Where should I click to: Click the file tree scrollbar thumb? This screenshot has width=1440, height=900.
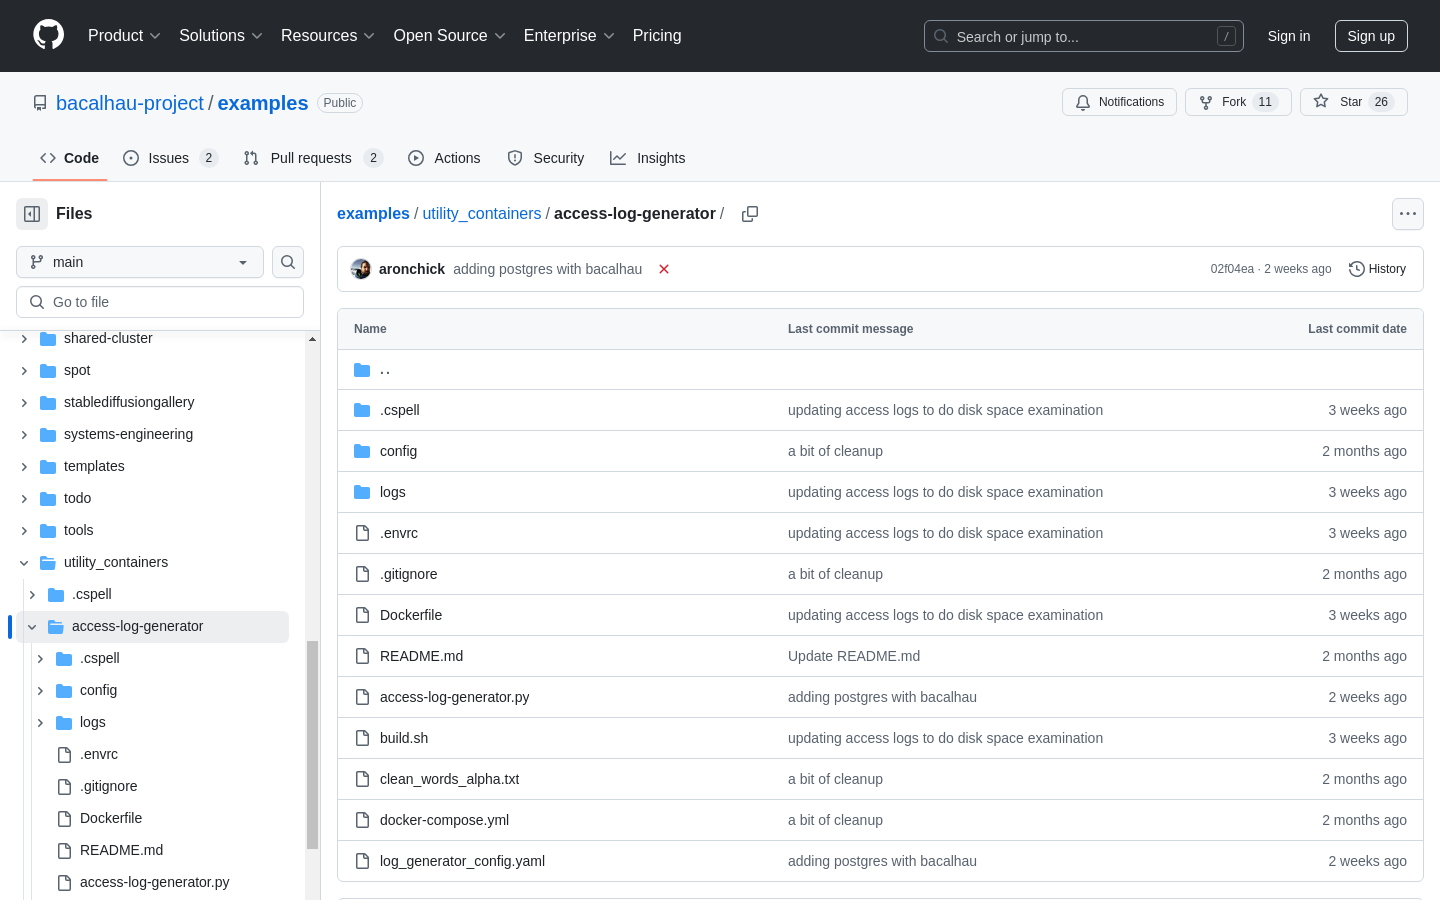tap(312, 745)
